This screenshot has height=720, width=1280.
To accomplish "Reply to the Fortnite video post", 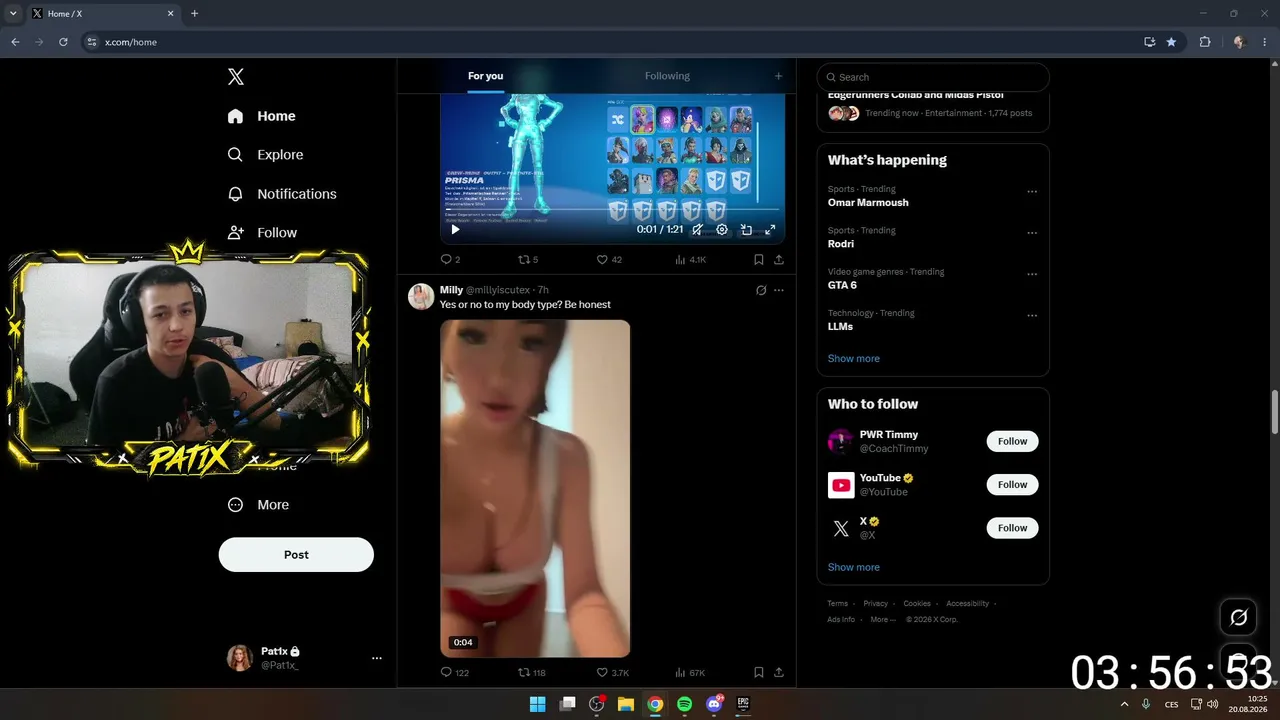I will pyautogui.click(x=450, y=260).
